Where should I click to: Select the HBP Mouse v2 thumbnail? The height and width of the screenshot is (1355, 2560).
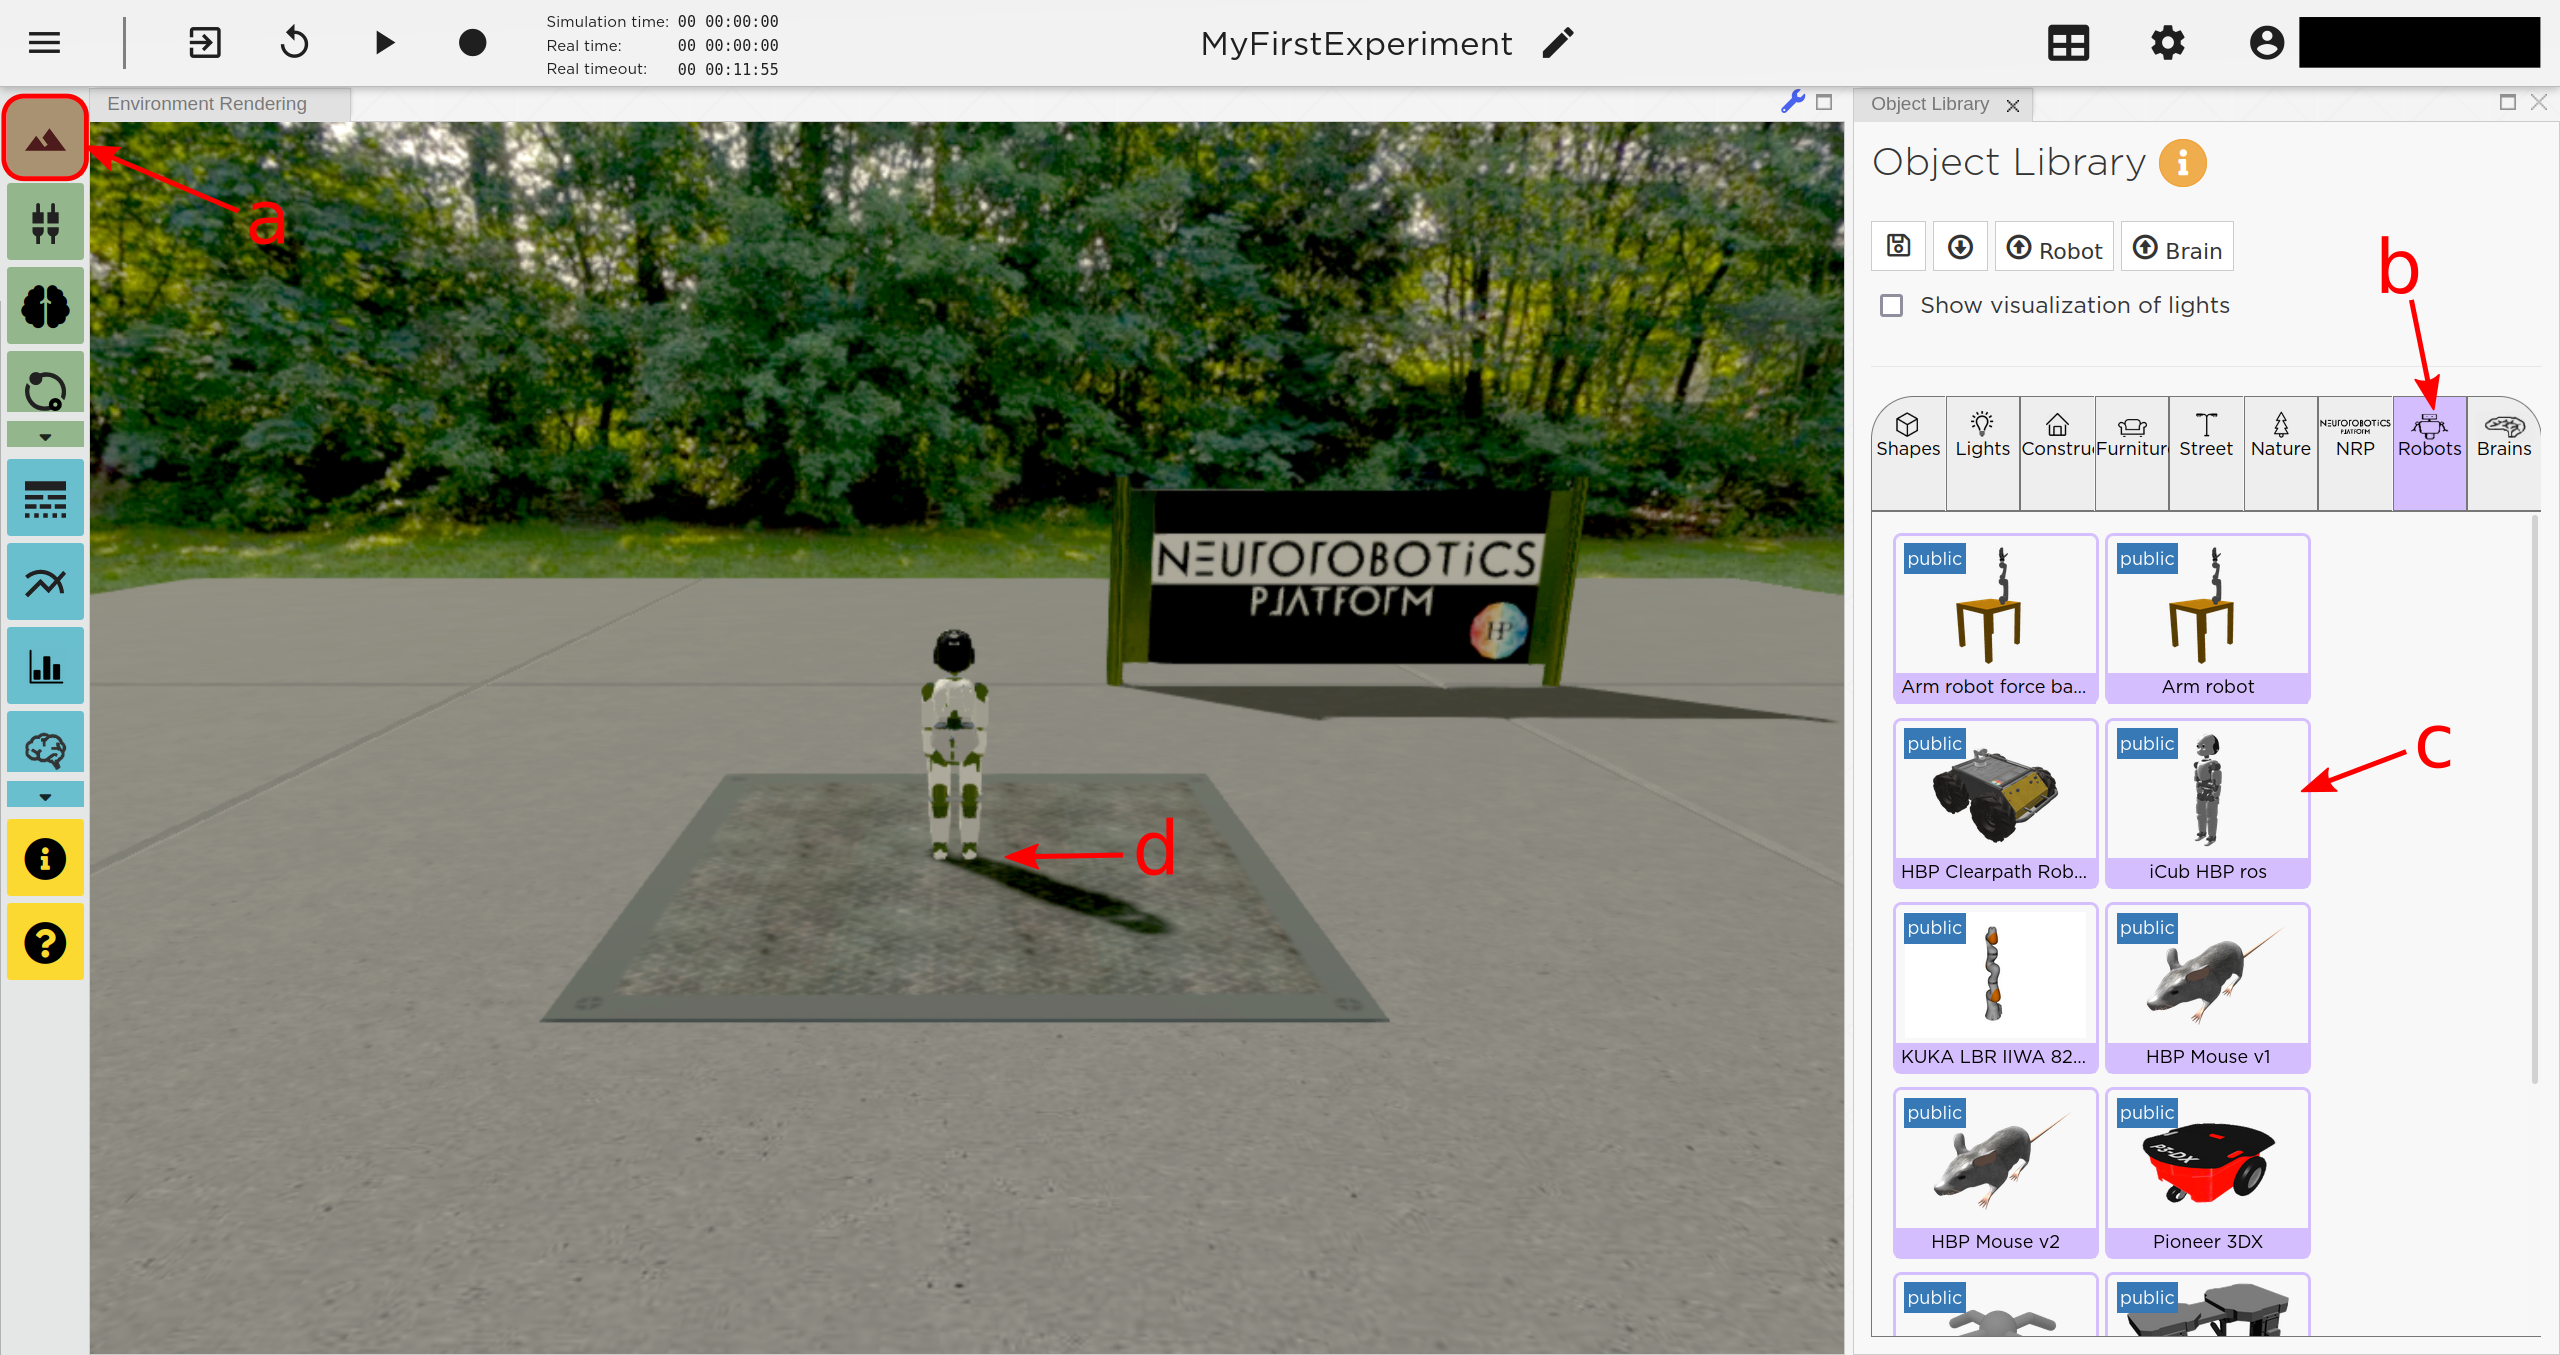click(1995, 1174)
